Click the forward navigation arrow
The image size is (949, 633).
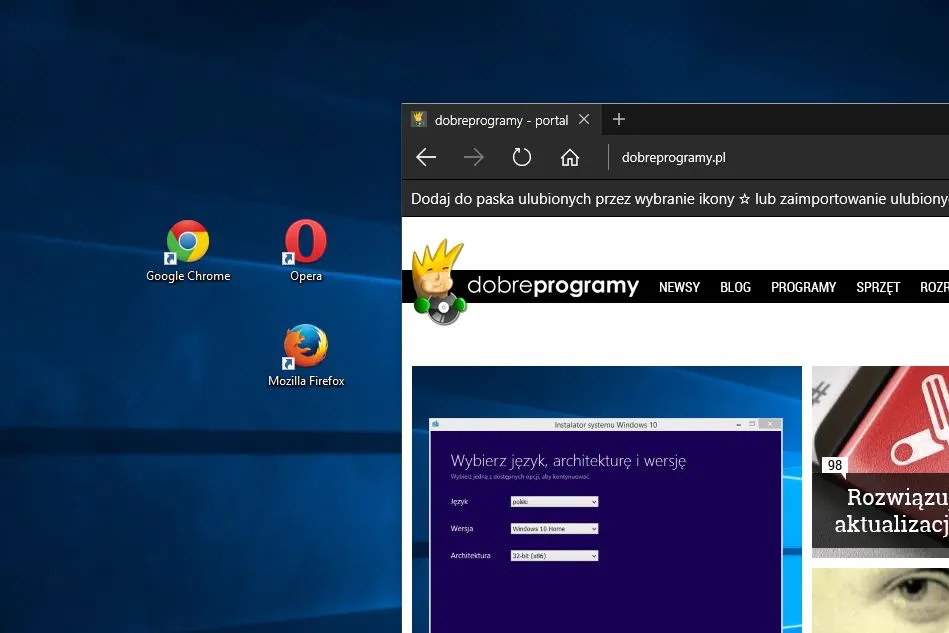[473, 157]
